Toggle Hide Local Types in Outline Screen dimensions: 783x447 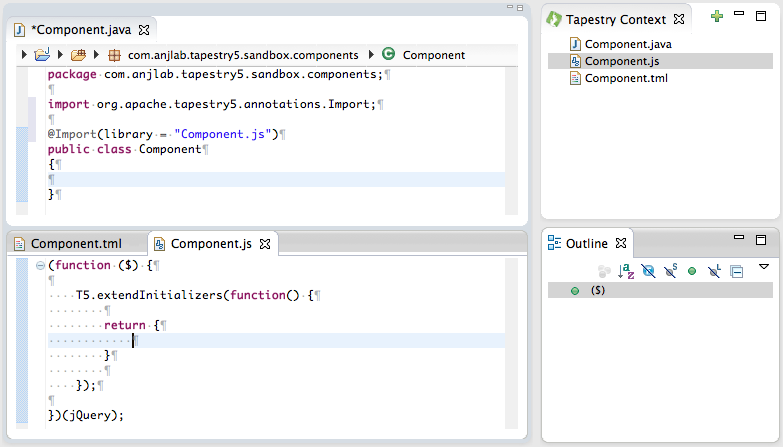click(714, 271)
